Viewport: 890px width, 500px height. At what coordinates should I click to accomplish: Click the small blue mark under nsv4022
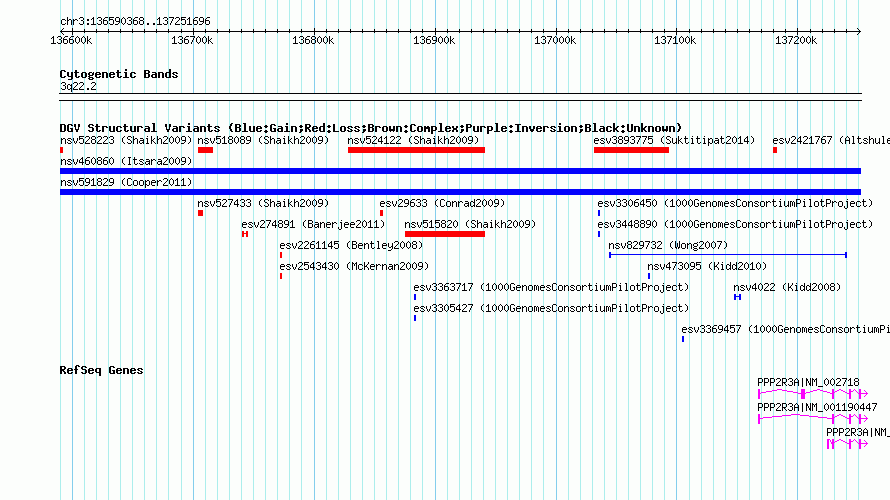(x=737, y=297)
